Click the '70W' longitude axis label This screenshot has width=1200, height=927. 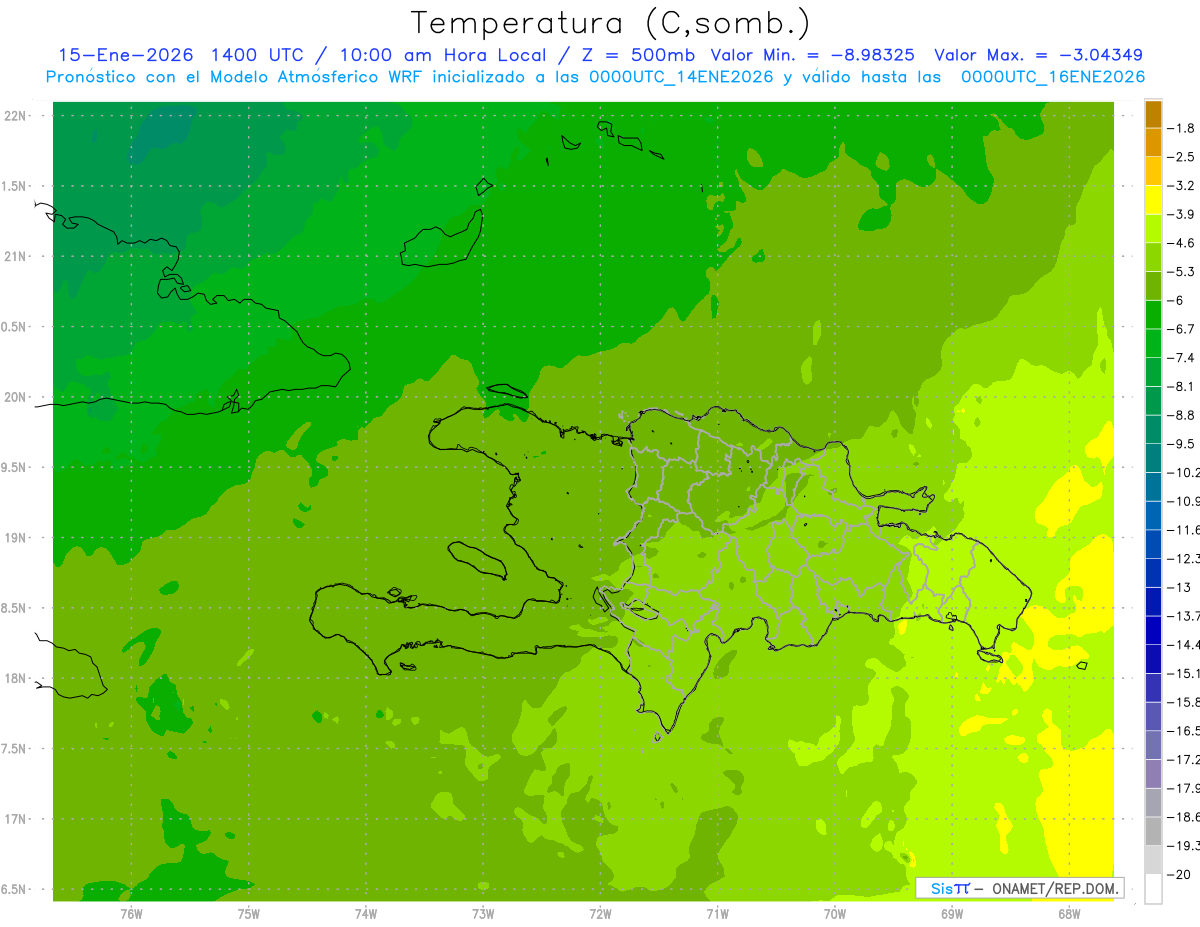835,913
